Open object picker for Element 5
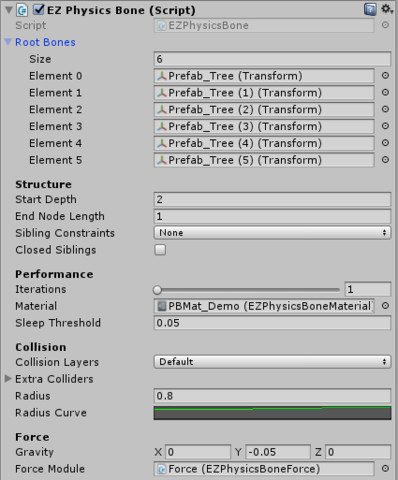The width and height of the screenshot is (398, 480). (385, 160)
